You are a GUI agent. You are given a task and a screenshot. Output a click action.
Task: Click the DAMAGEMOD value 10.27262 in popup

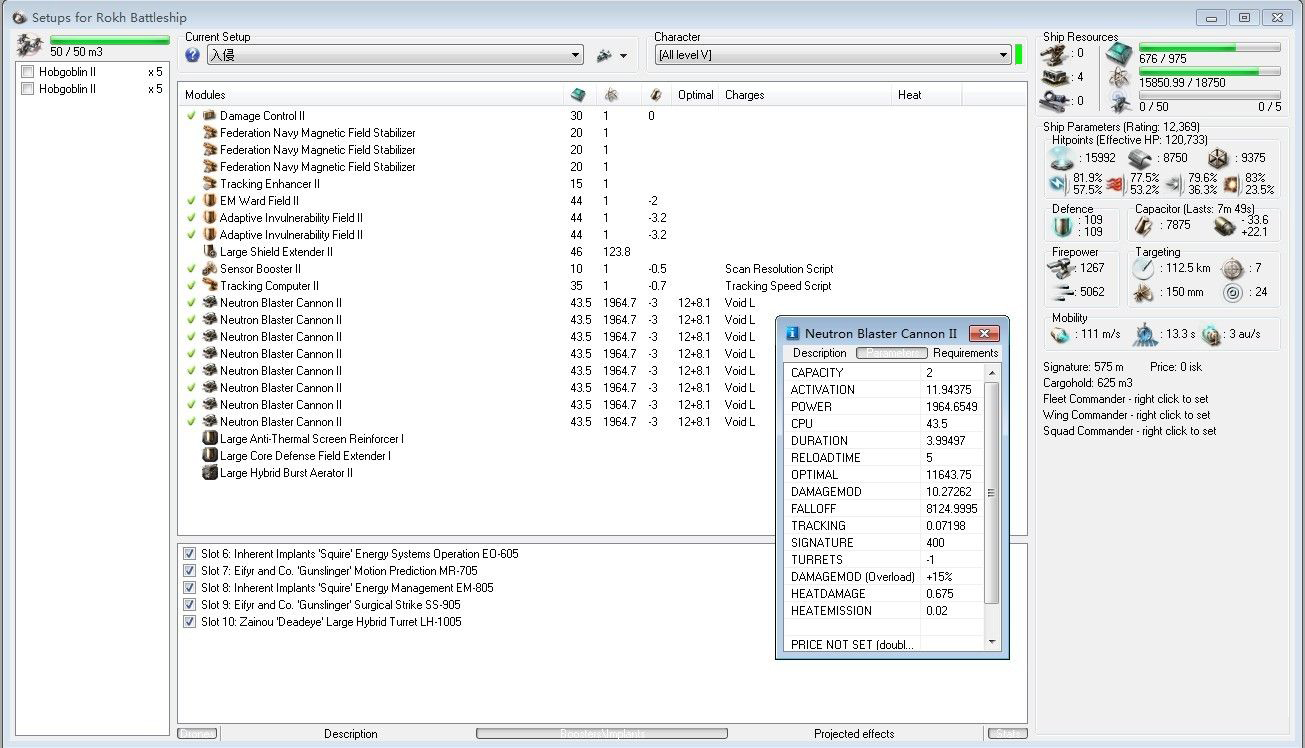950,492
